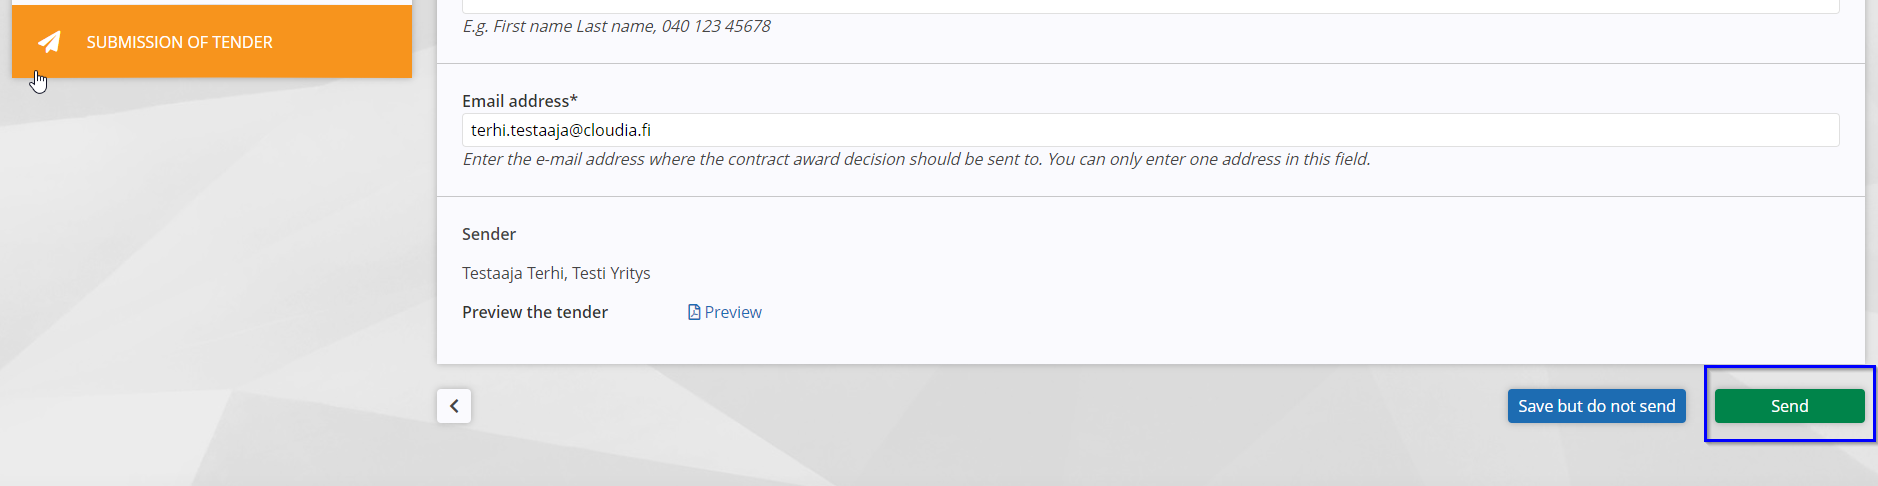Focus the Email address input field
Image resolution: width=1878 pixels, height=486 pixels.
coord(1150,130)
